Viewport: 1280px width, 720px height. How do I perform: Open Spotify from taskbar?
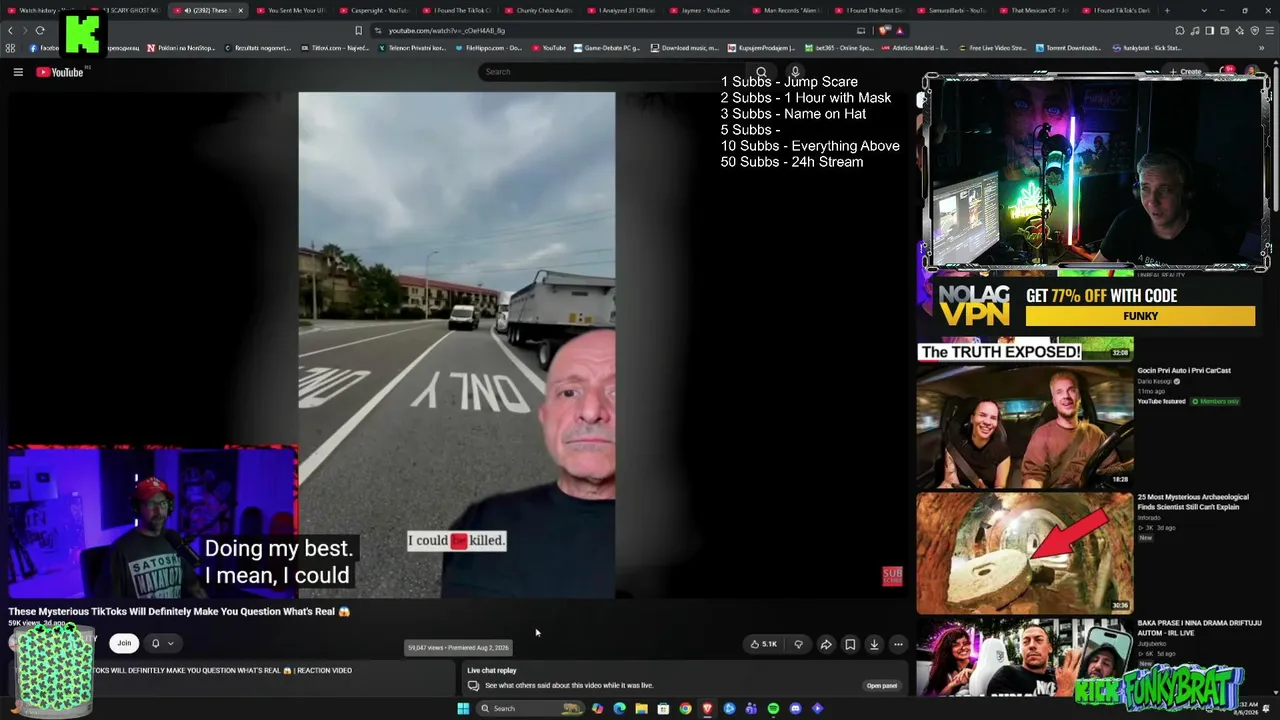pyautogui.click(x=773, y=708)
